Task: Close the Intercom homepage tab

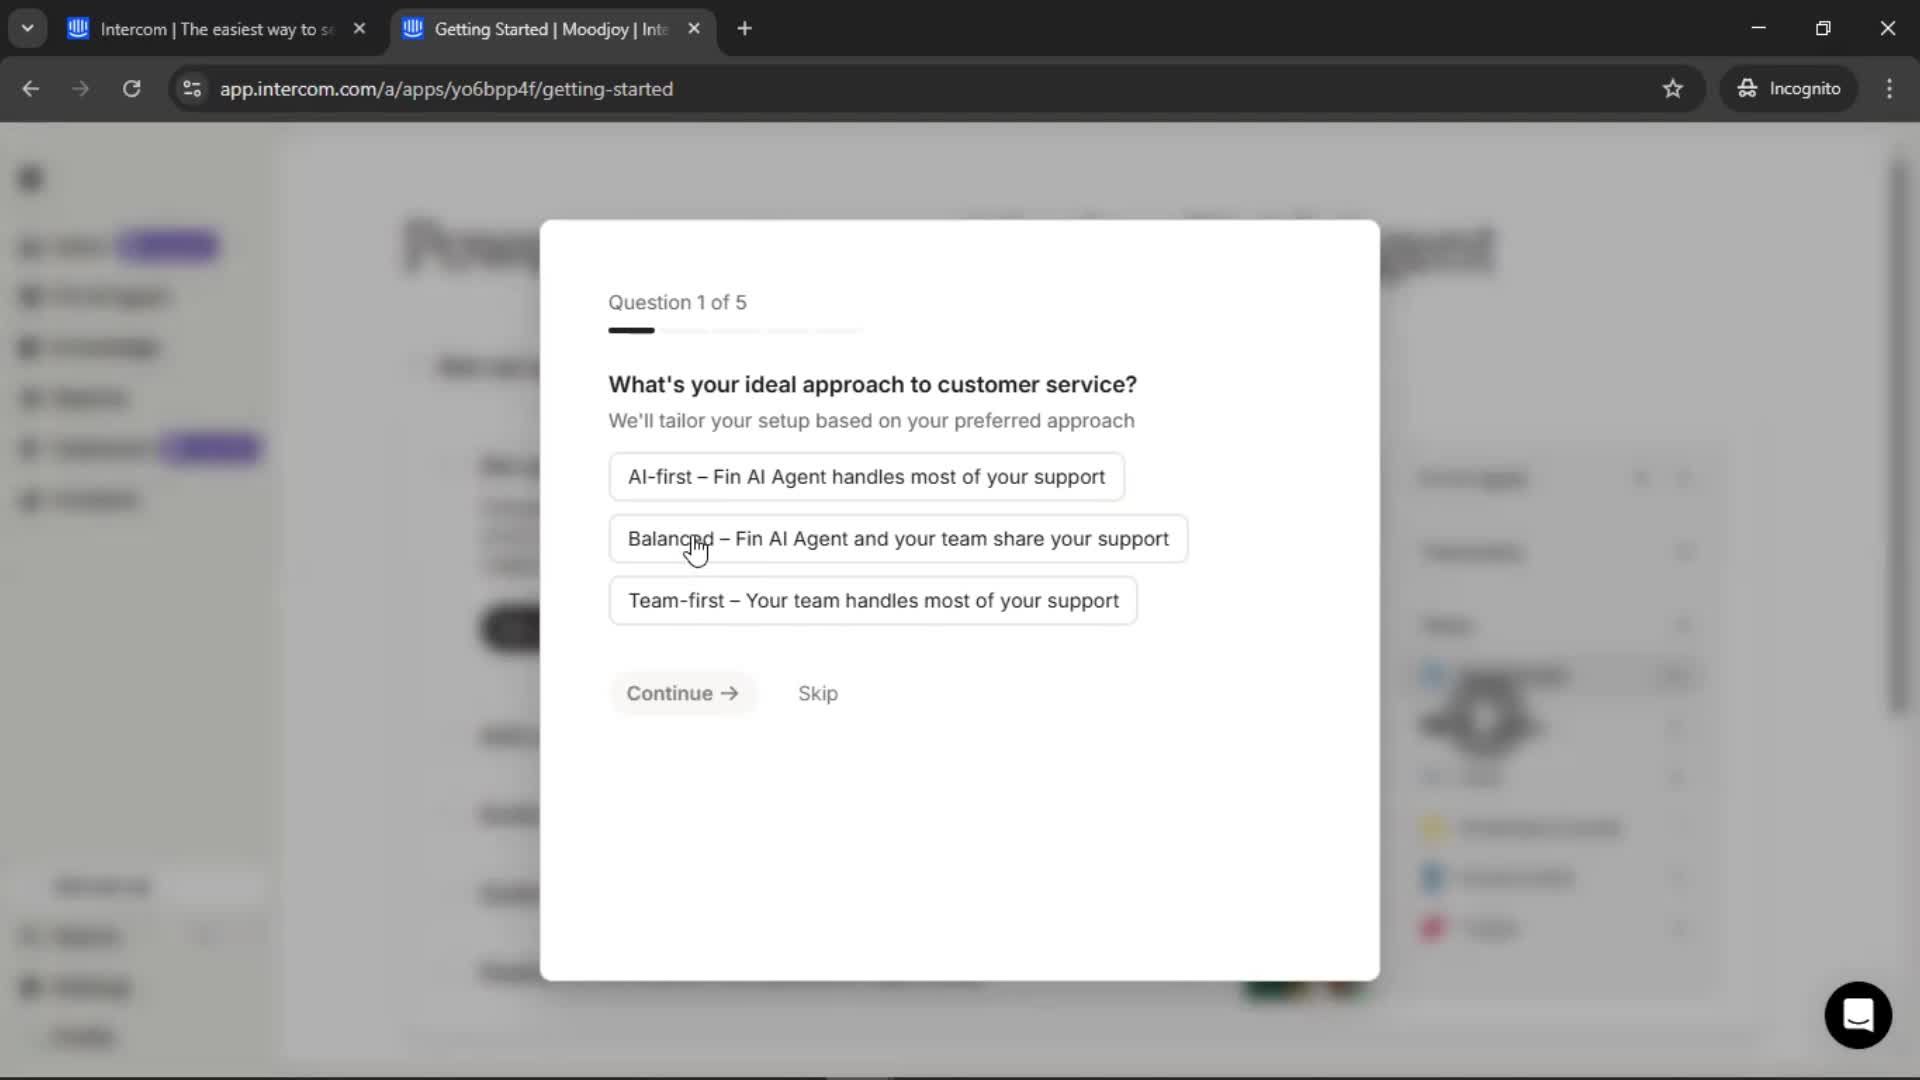Action: click(360, 29)
